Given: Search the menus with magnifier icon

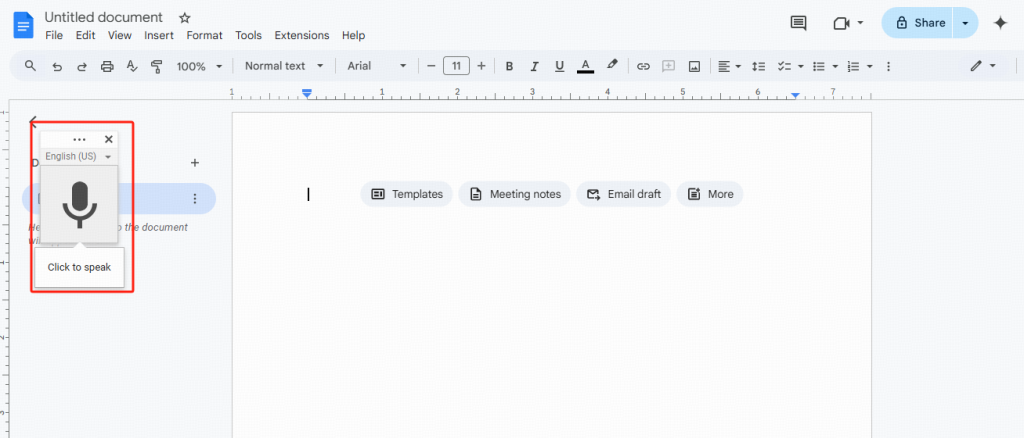Looking at the screenshot, I should (x=30, y=66).
